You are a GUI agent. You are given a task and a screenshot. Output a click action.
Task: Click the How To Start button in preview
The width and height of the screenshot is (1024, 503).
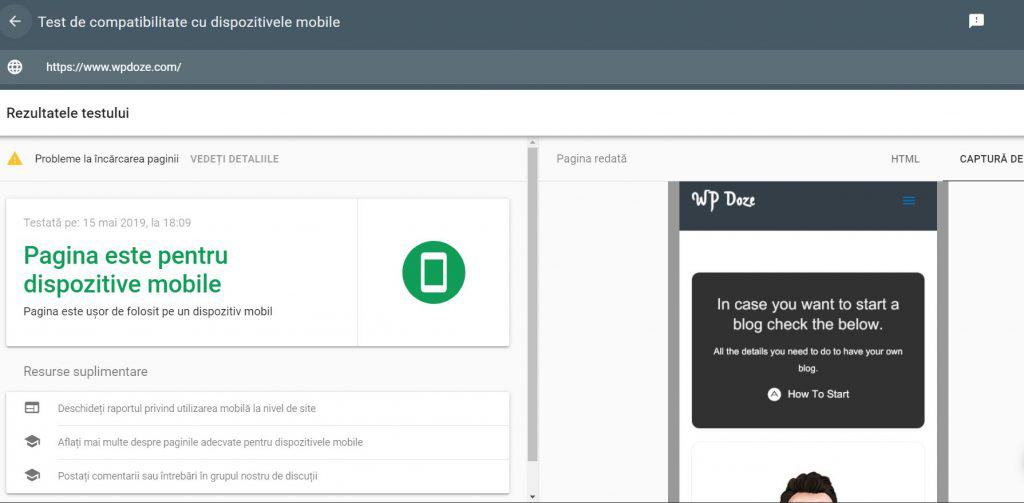click(x=808, y=394)
